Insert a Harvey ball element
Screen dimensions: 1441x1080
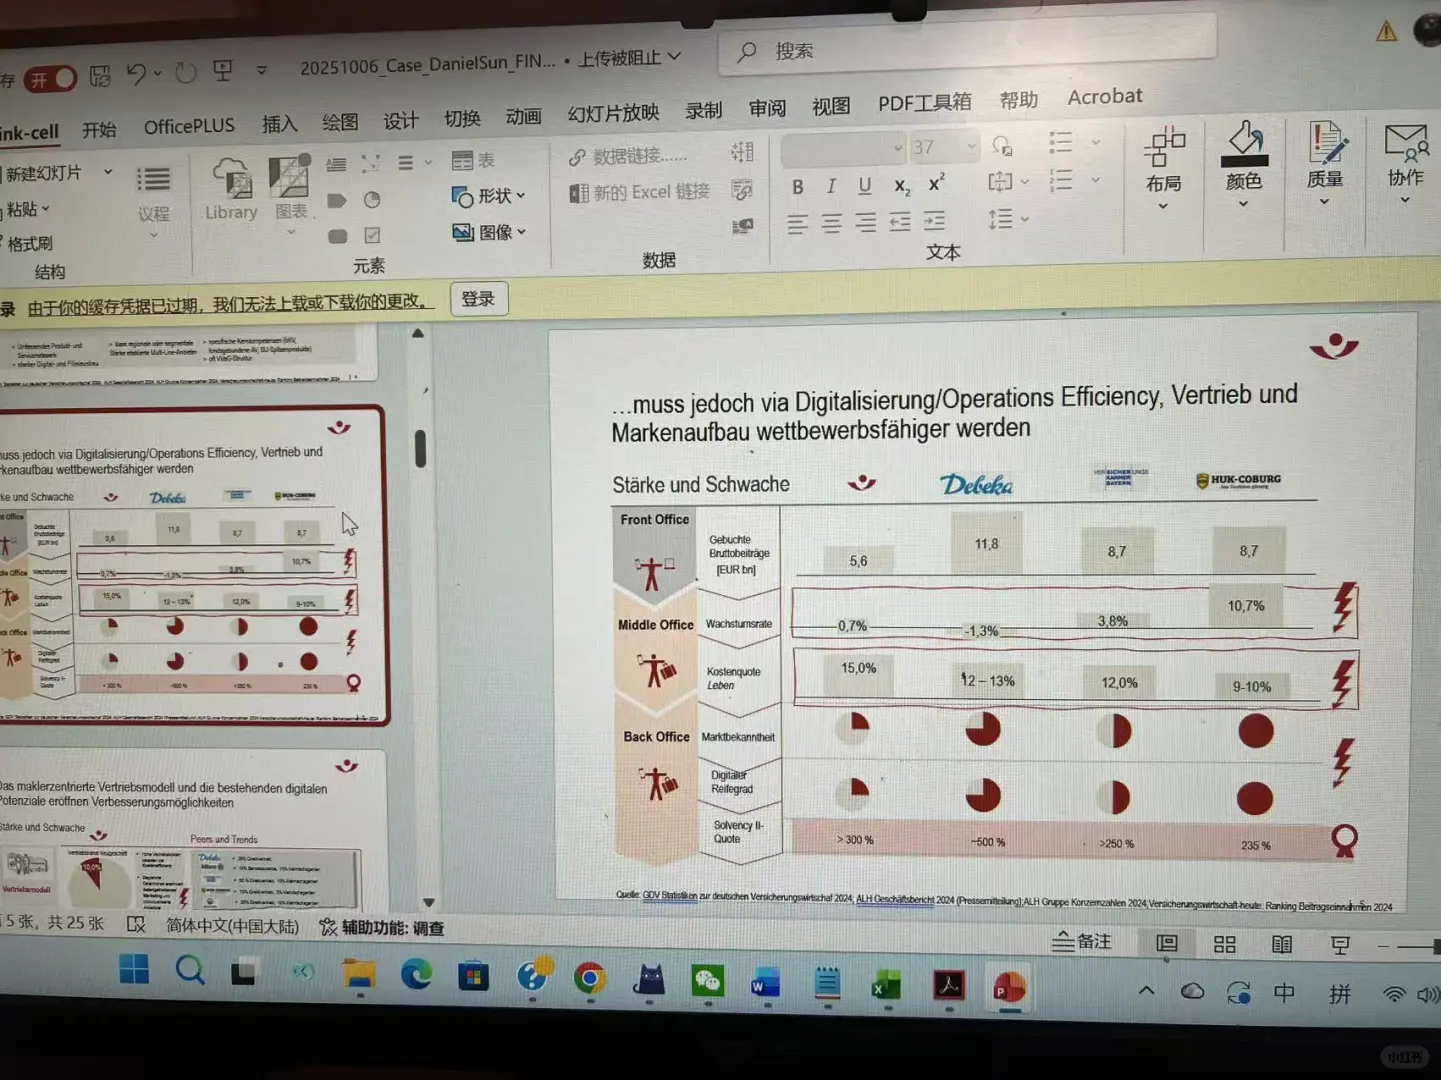point(372,199)
